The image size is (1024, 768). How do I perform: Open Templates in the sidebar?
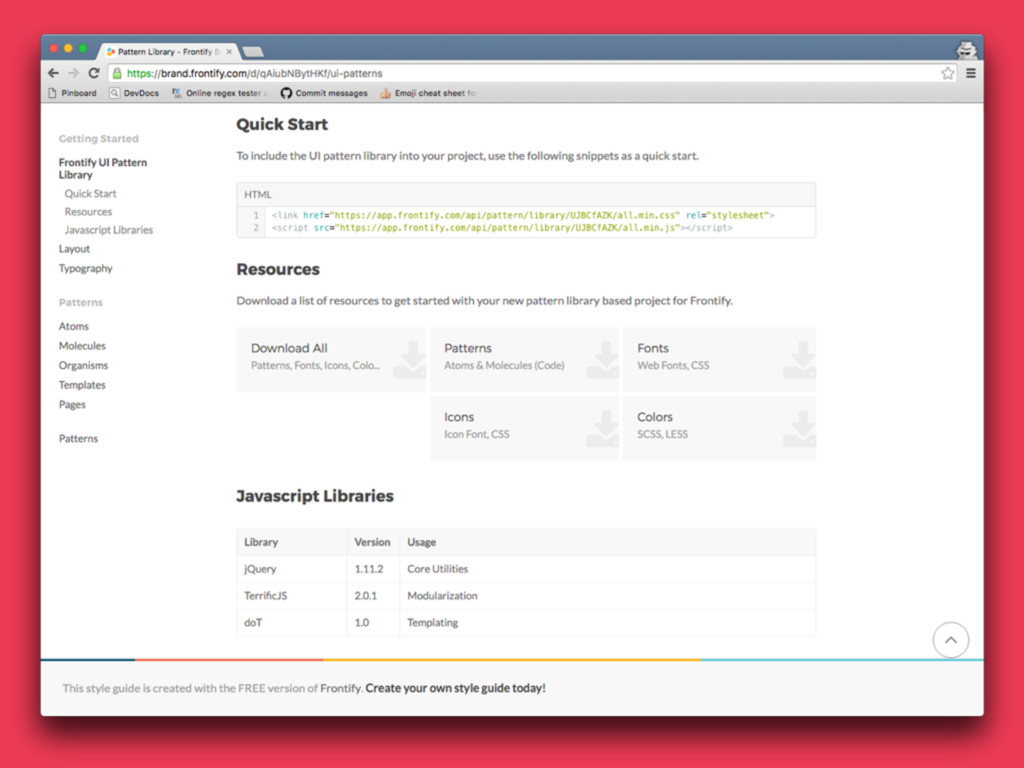[82, 385]
